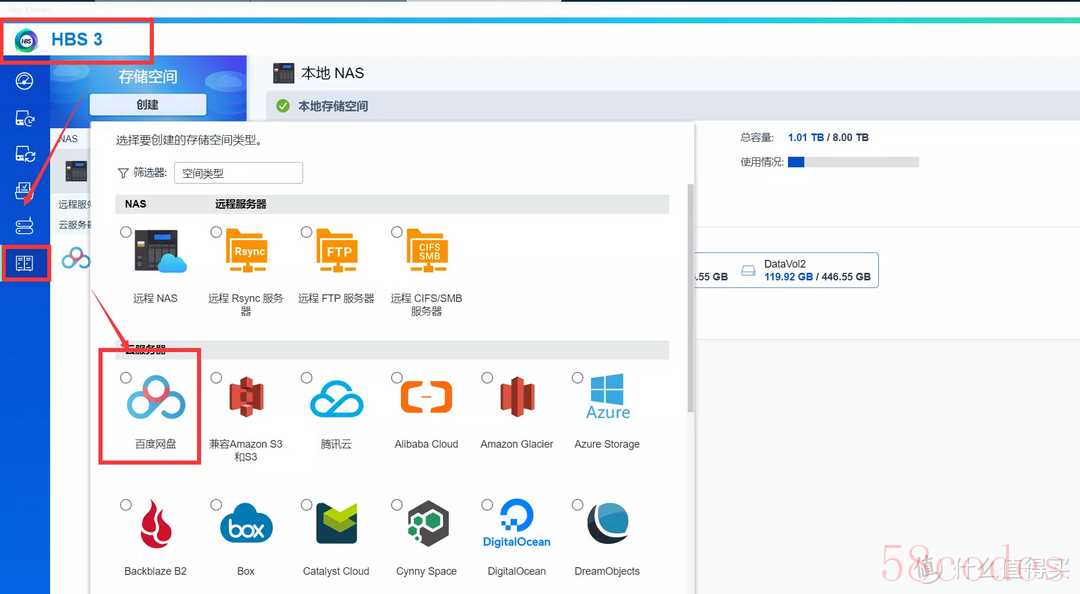Click the Cynny Space hexagon icon

[x=428, y=524]
